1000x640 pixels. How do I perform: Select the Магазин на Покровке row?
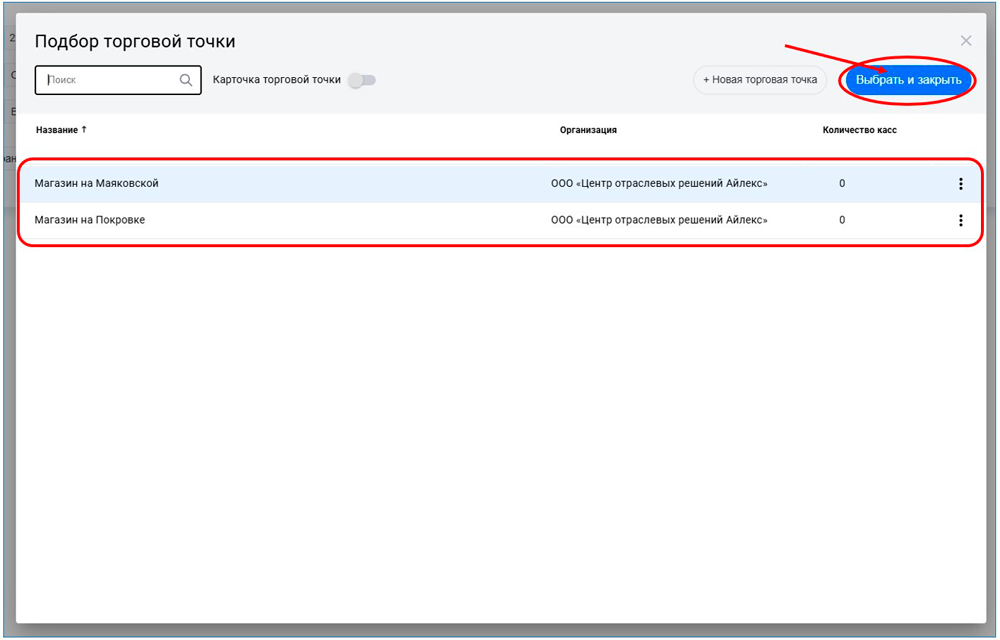(90, 220)
